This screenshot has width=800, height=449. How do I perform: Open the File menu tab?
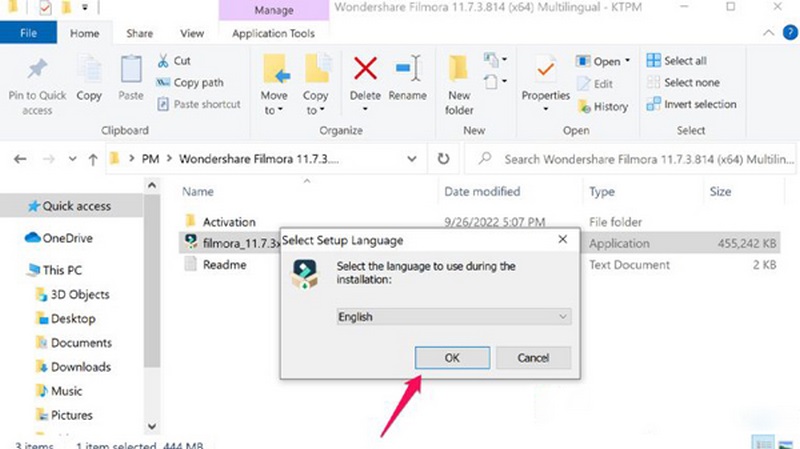click(28, 33)
